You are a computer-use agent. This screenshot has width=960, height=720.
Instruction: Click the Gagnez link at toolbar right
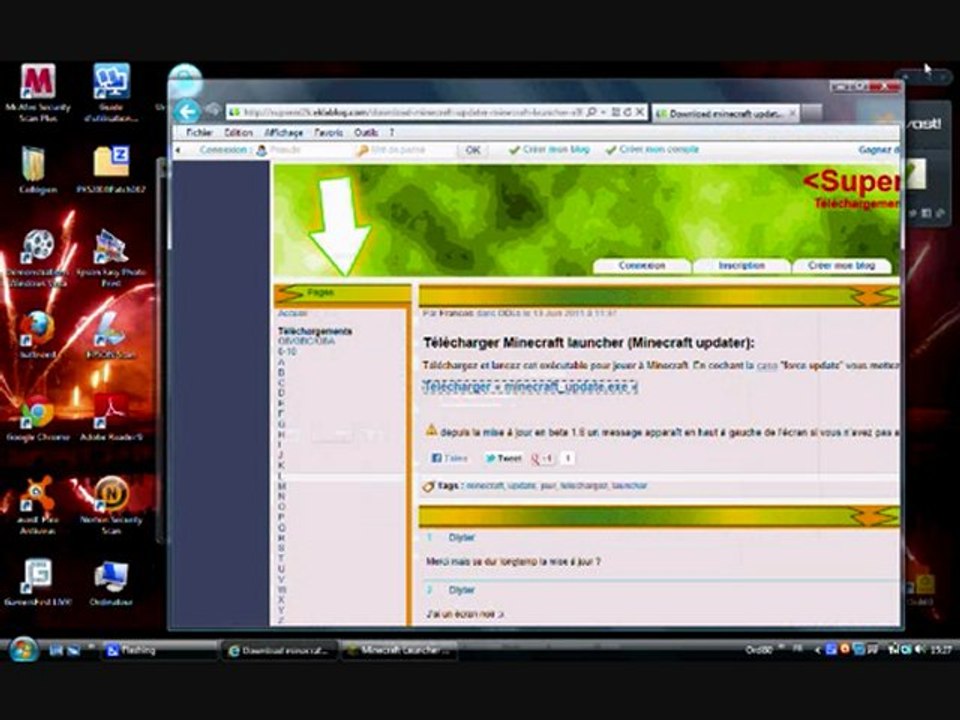tap(879, 149)
